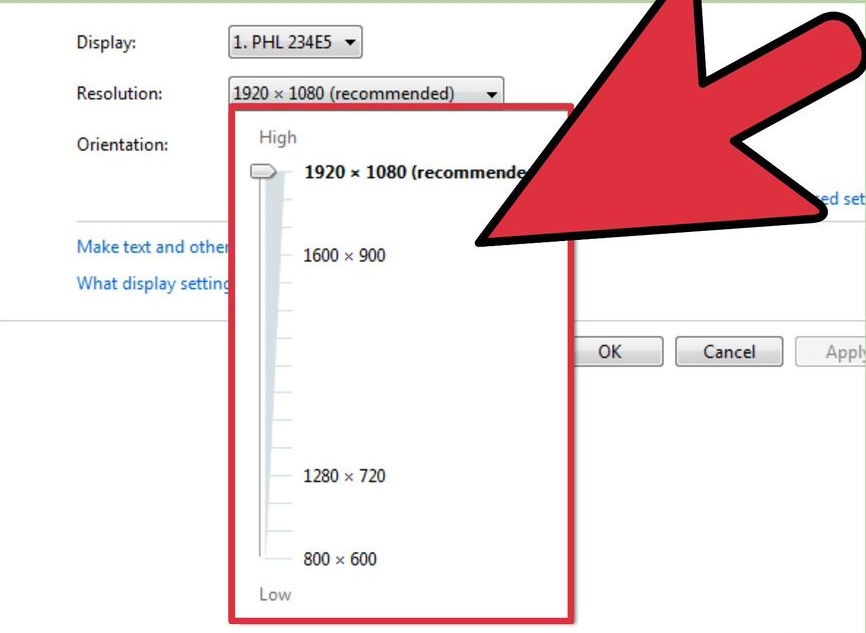Click the resolution slider thumb handle
The image size is (866, 633).
(x=264, y=172)
